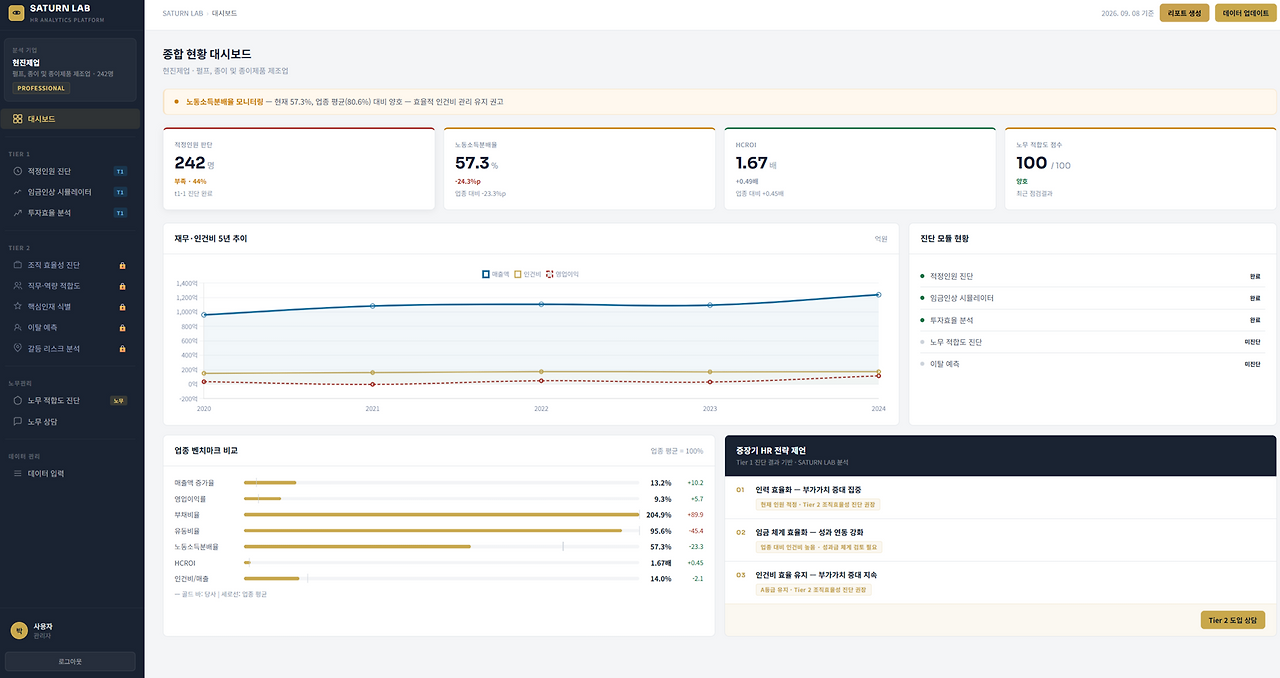Screen dimensions: 1280x678
Task: Click the 노무 적합도 진단 row in 진단 모듈 현황
Action: coord(1090,342)
